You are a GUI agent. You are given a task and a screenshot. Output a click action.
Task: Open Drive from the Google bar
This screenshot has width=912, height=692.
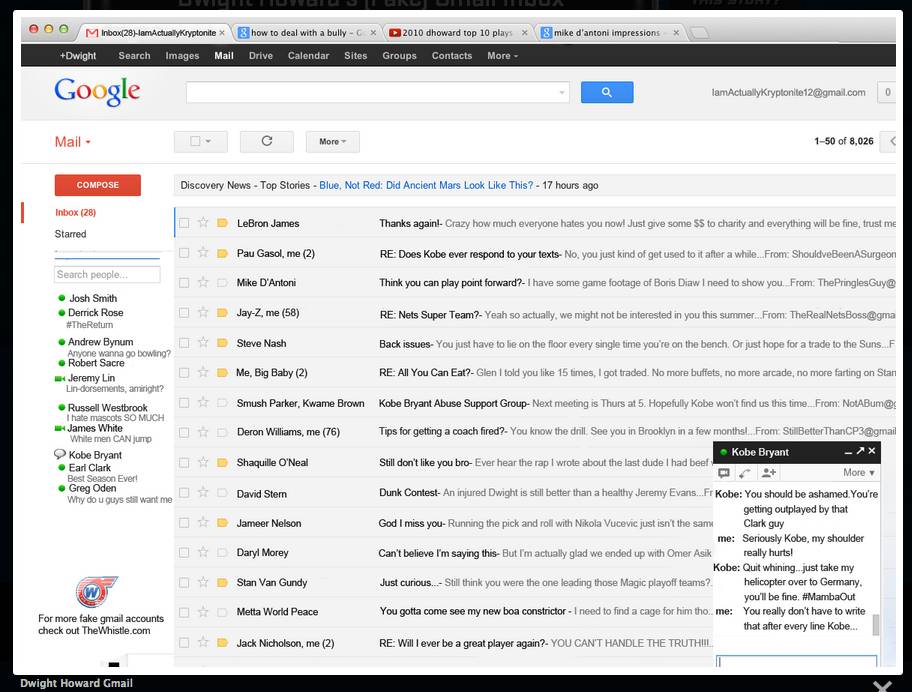(261, 56)
